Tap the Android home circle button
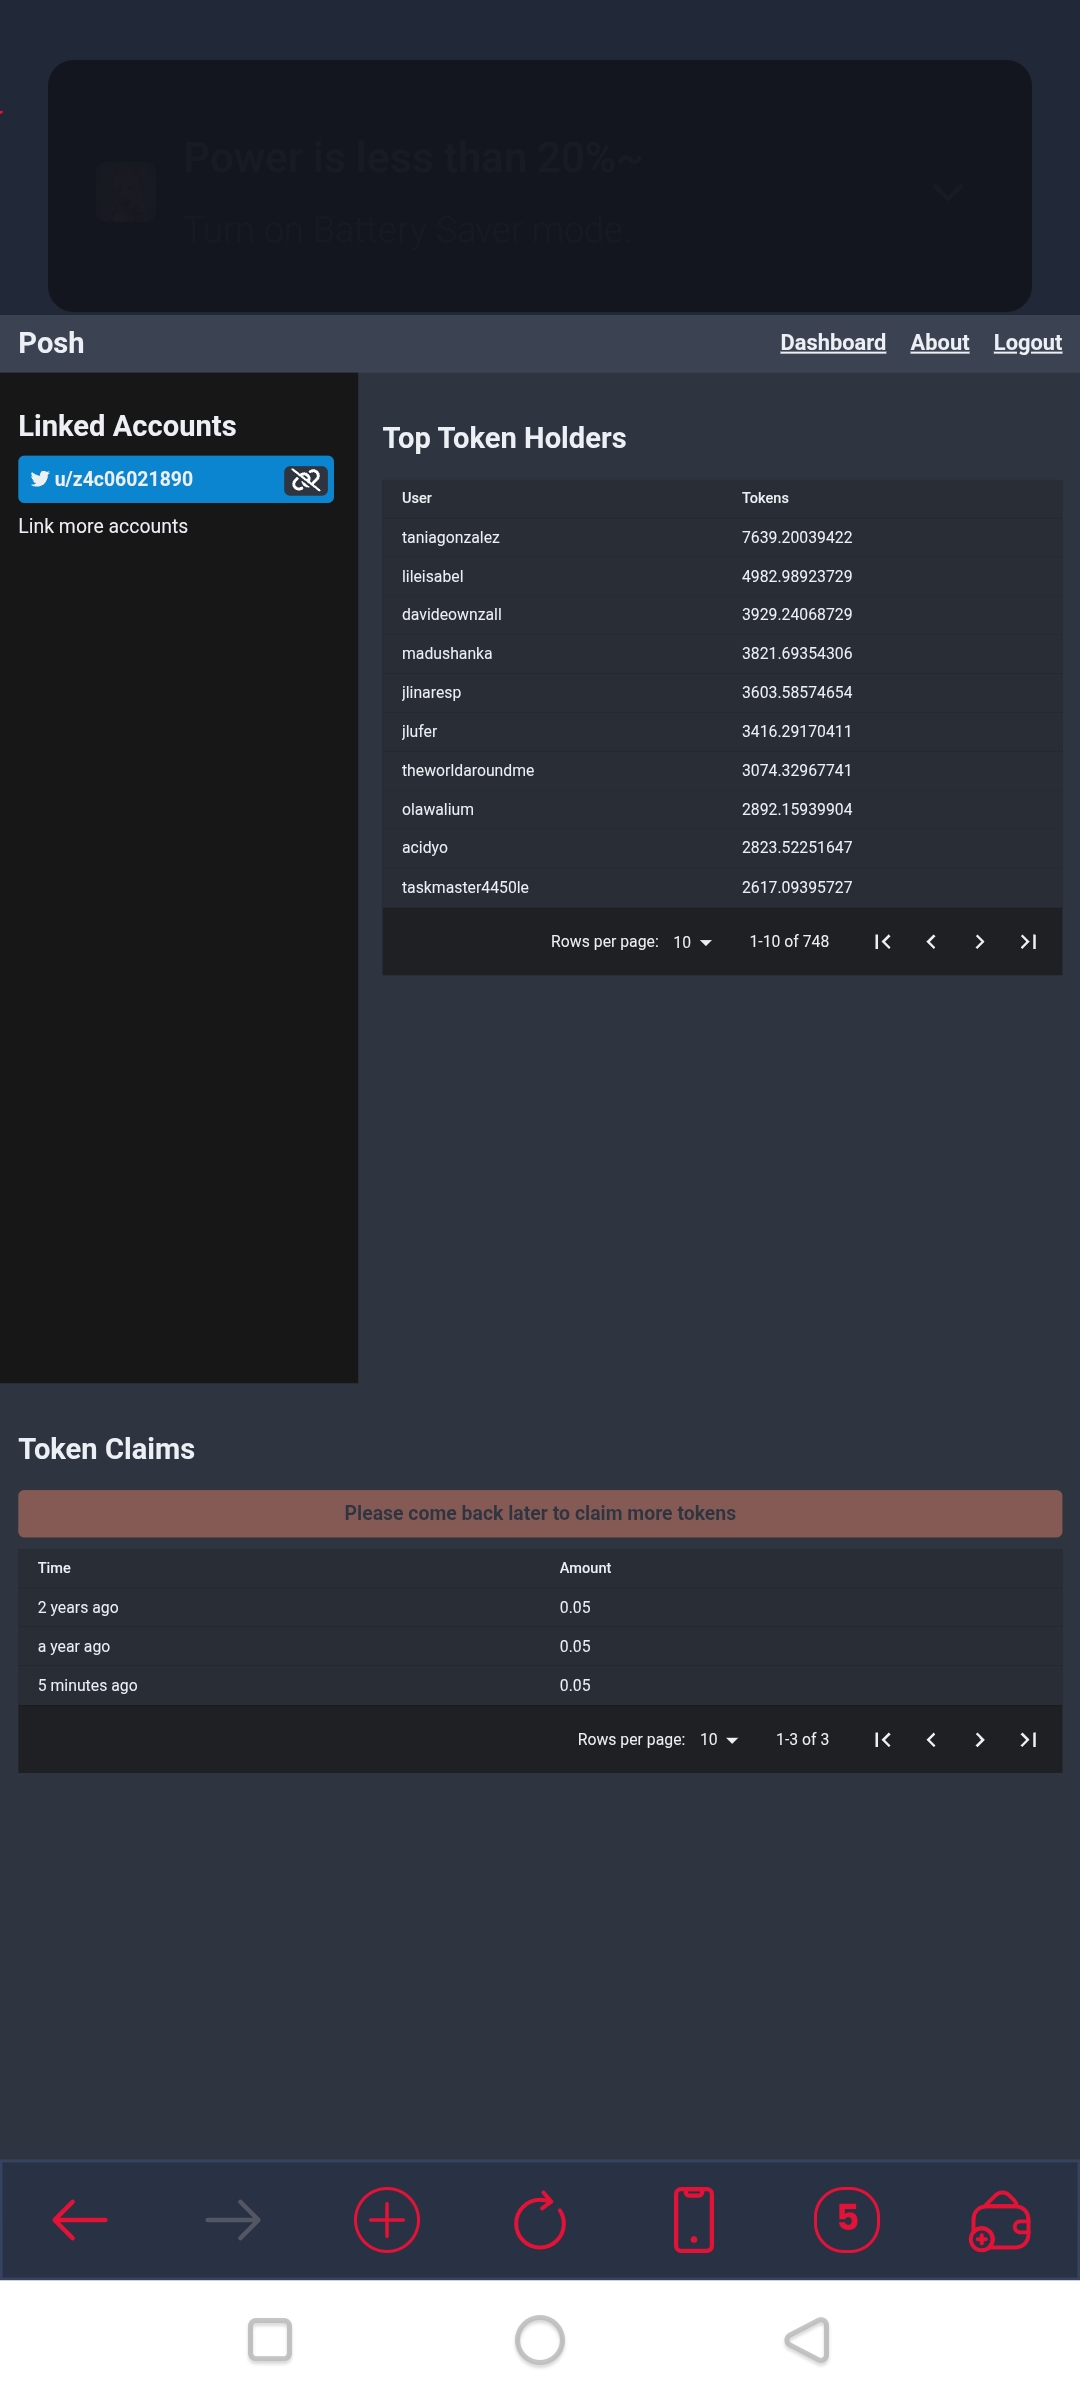 (x=540, y=2340)
